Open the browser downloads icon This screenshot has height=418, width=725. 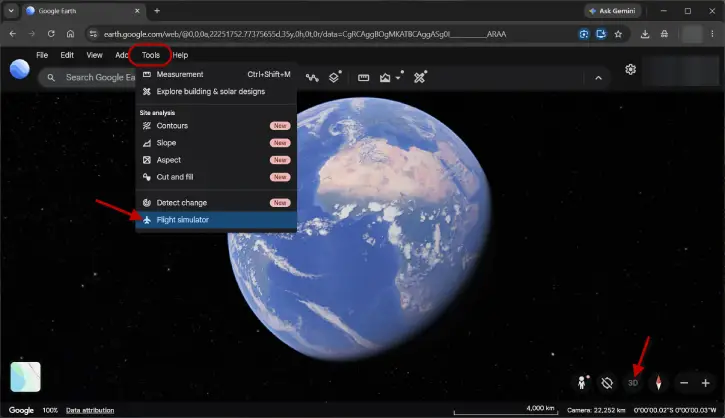[x=645, y=34]
